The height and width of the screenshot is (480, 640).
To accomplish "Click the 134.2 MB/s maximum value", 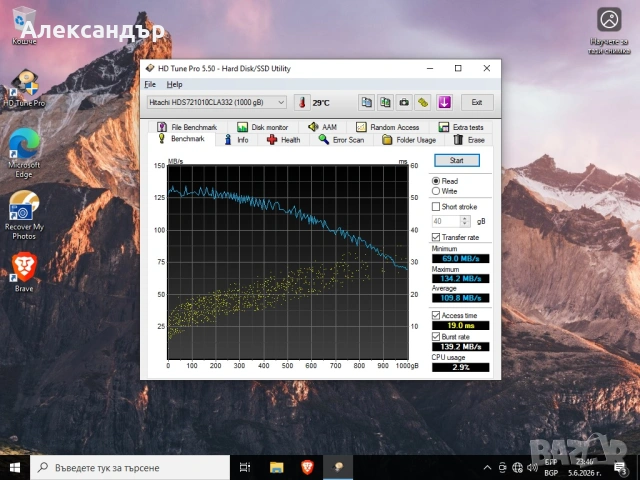I will (x=460, y=278).
